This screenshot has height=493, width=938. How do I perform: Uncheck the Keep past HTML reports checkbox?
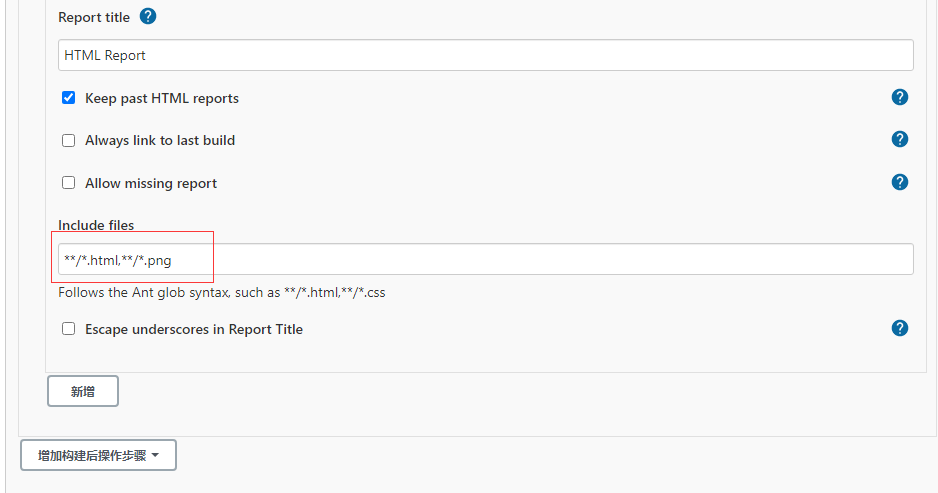point(69,98)
